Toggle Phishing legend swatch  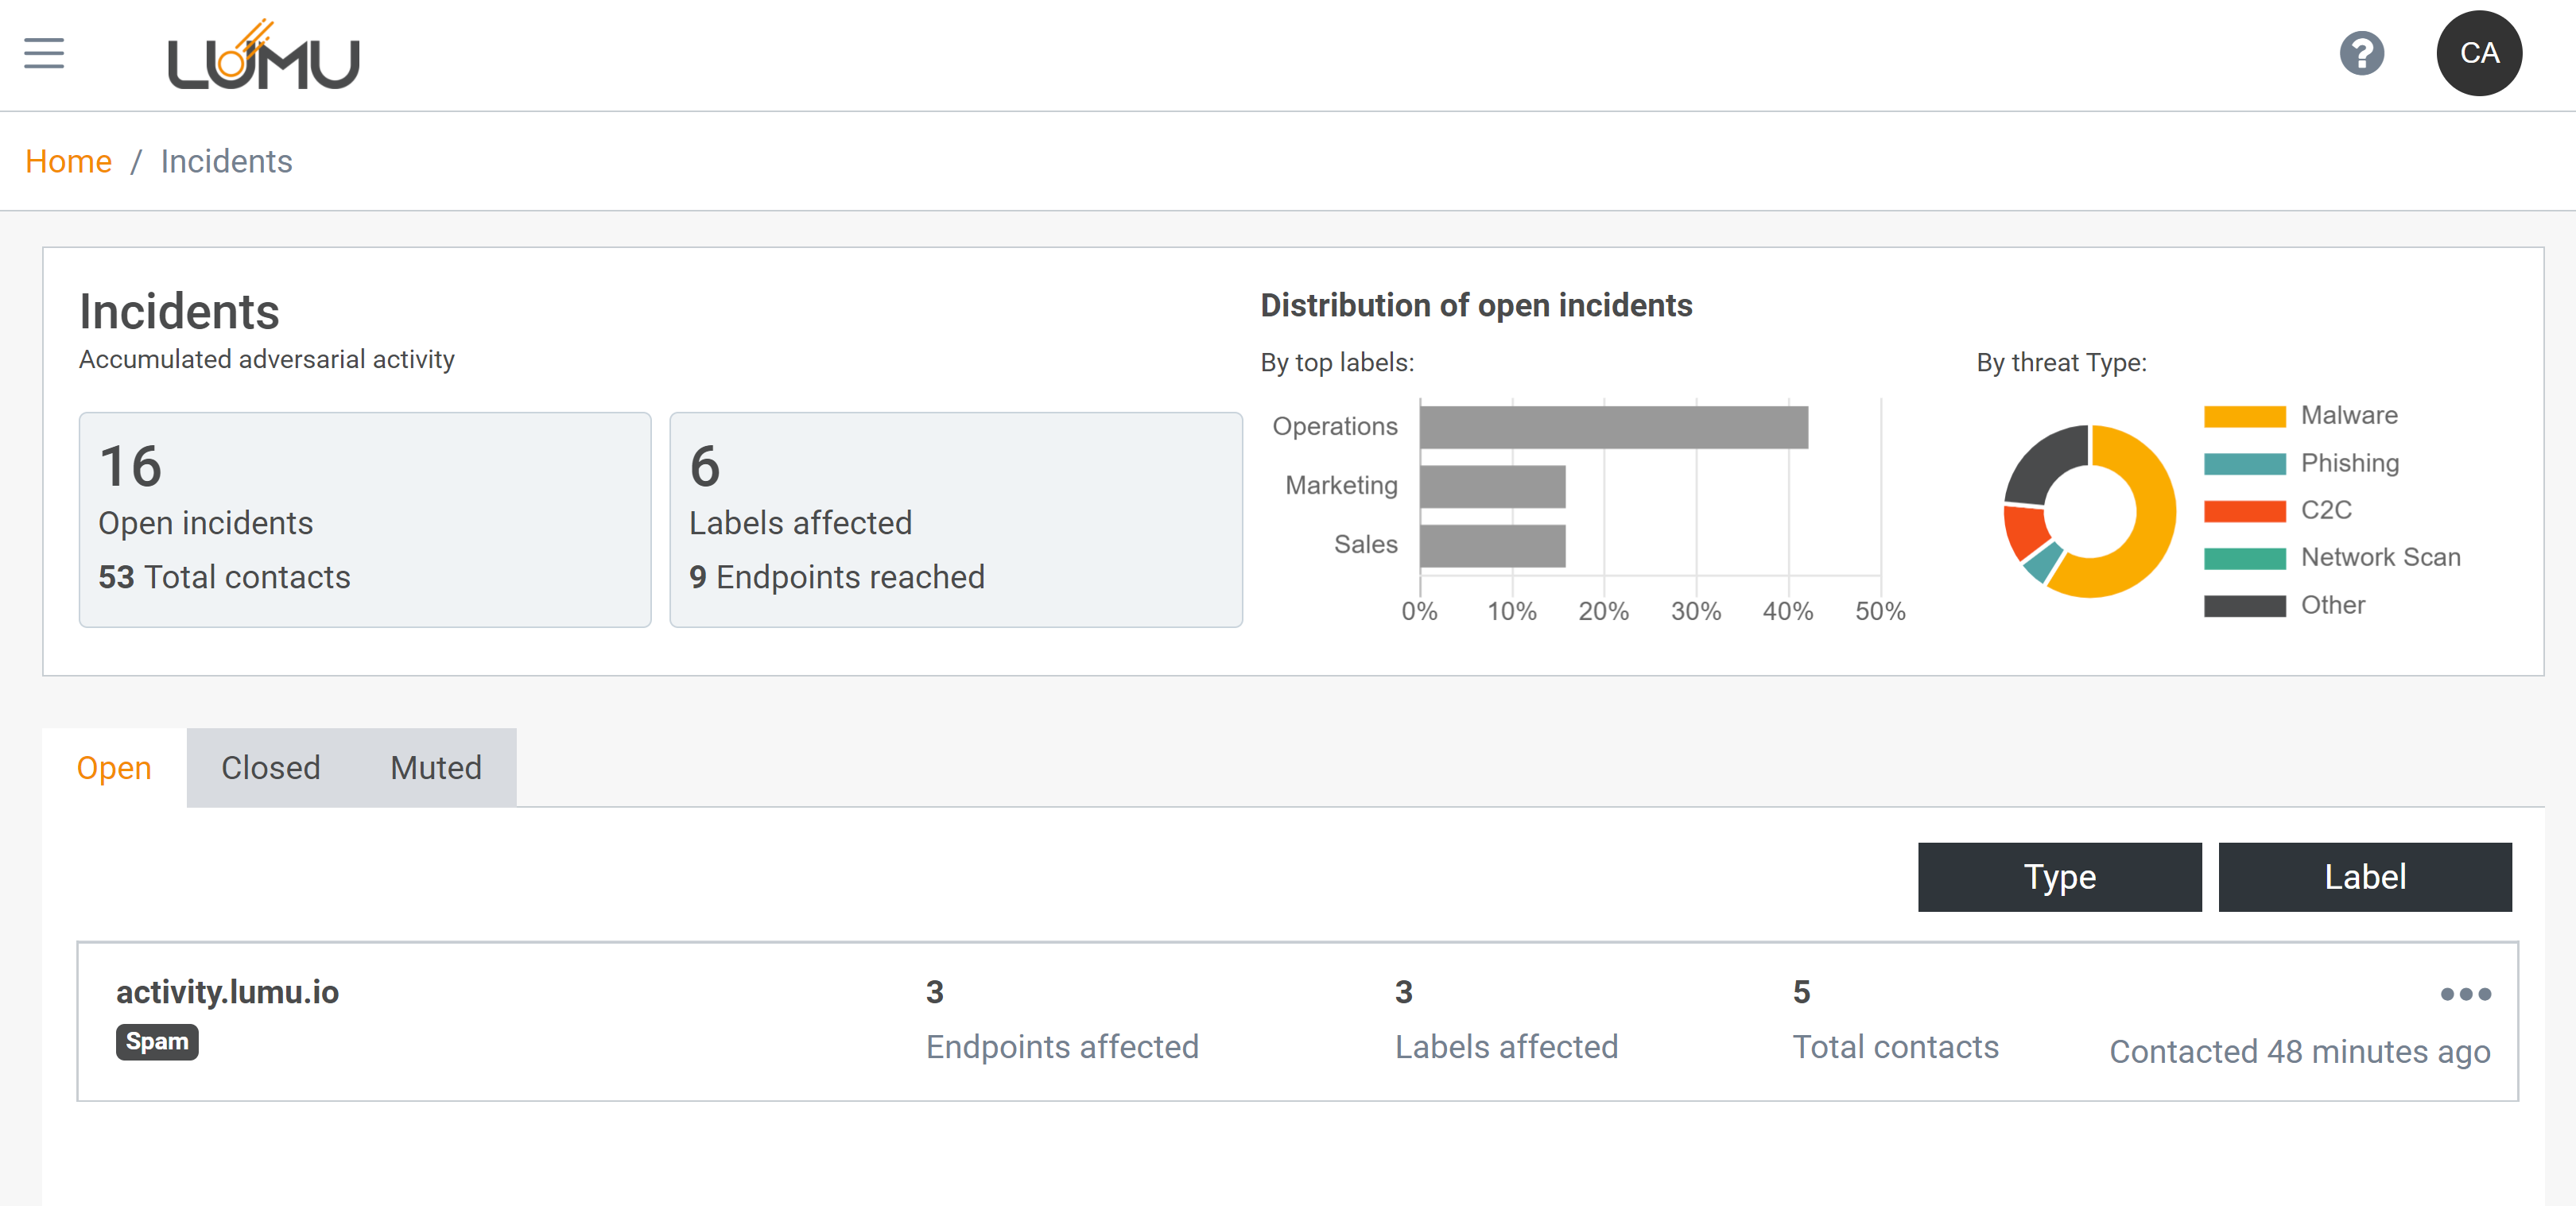pos(2244,464)
